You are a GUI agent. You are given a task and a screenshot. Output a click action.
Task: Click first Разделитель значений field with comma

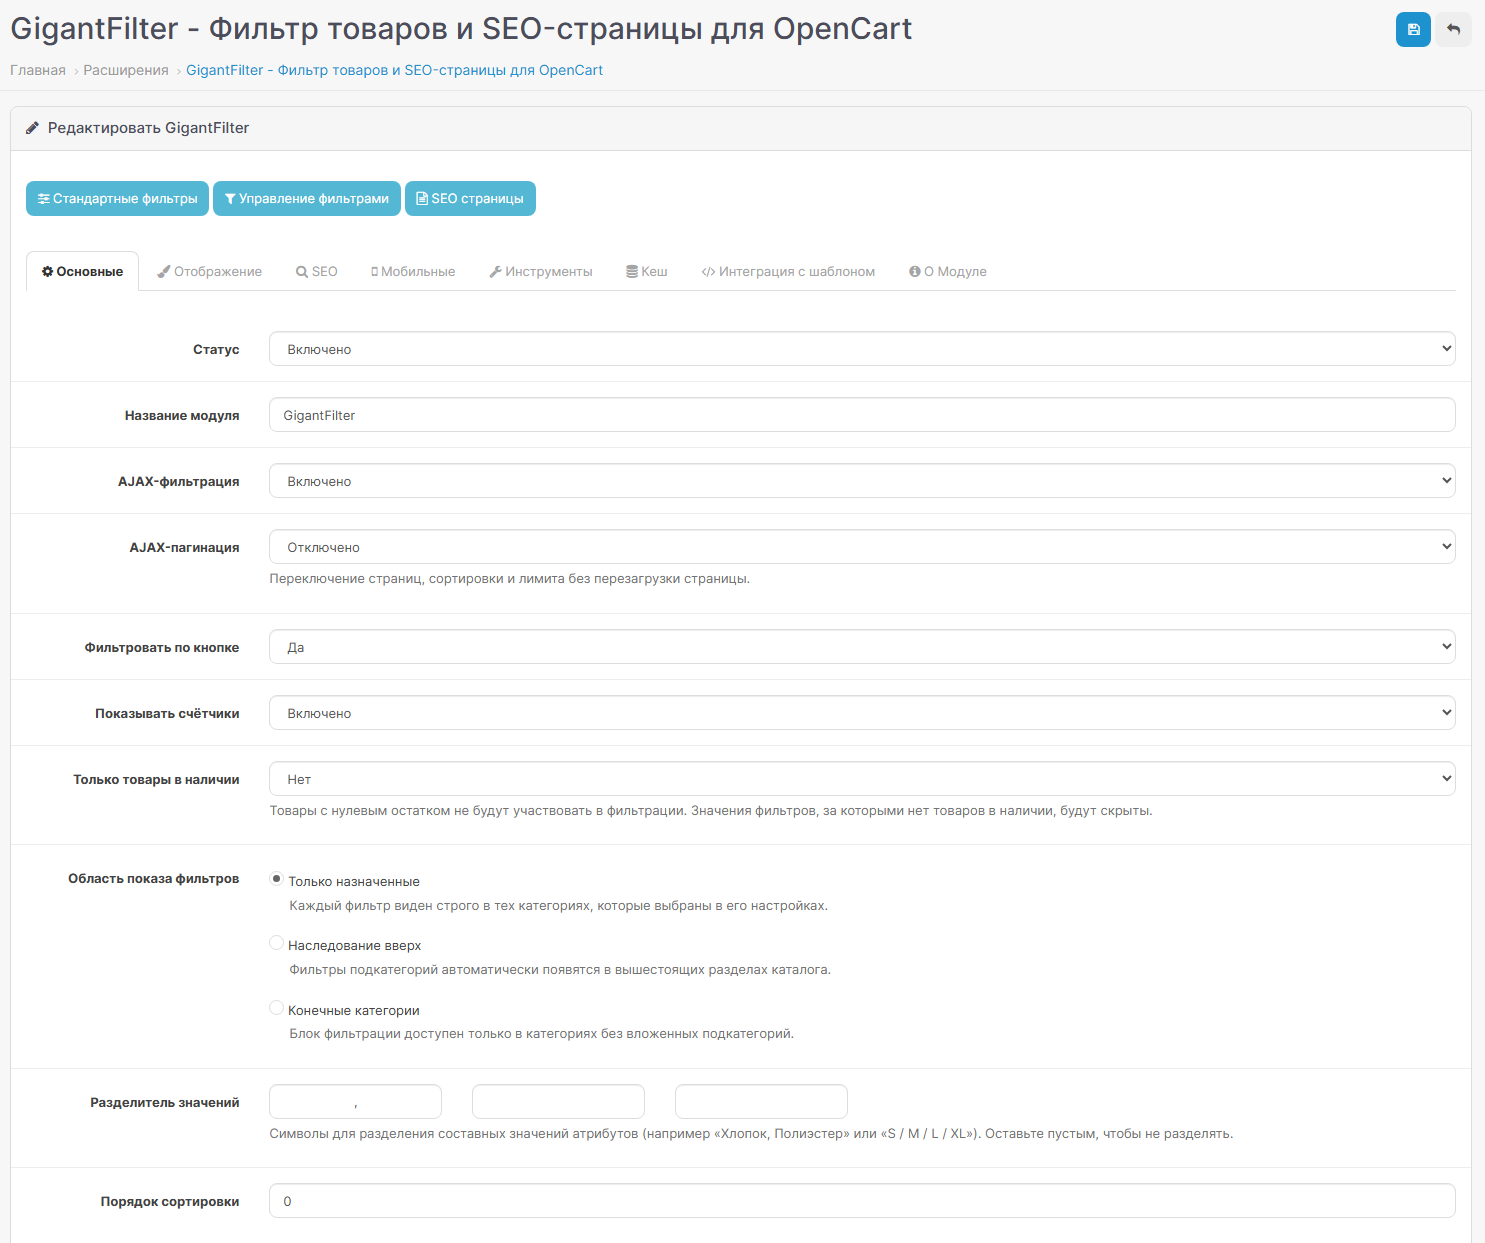pos(355,1102)
